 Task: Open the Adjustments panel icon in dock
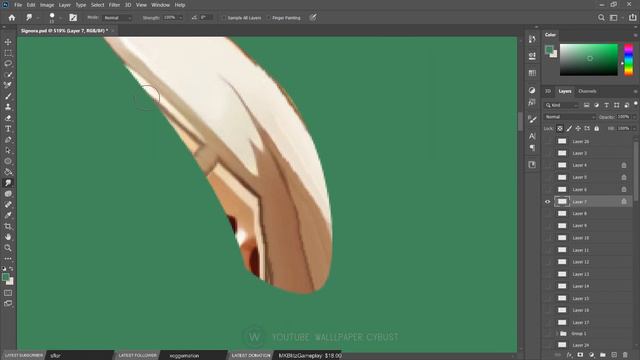point(532,90)
